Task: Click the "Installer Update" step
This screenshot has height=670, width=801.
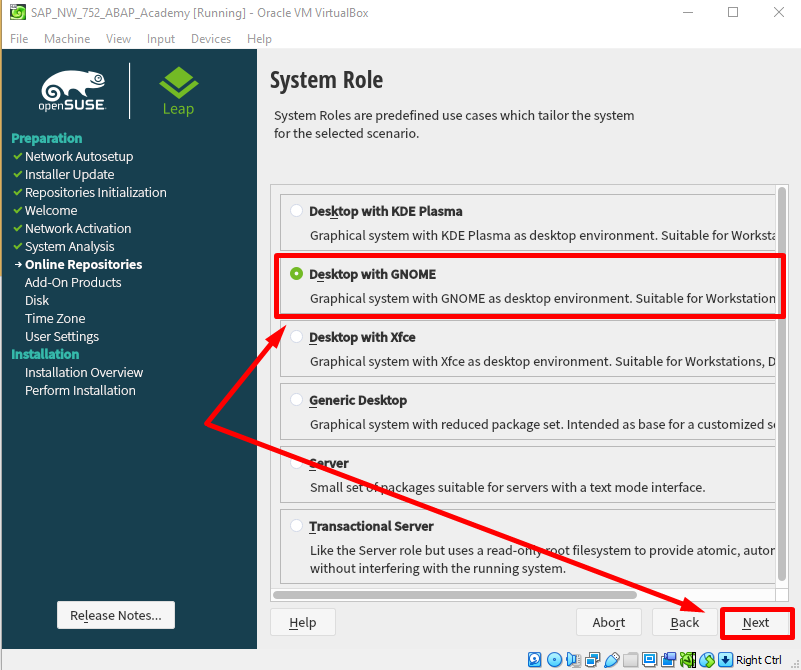Action: coord(69,174)
